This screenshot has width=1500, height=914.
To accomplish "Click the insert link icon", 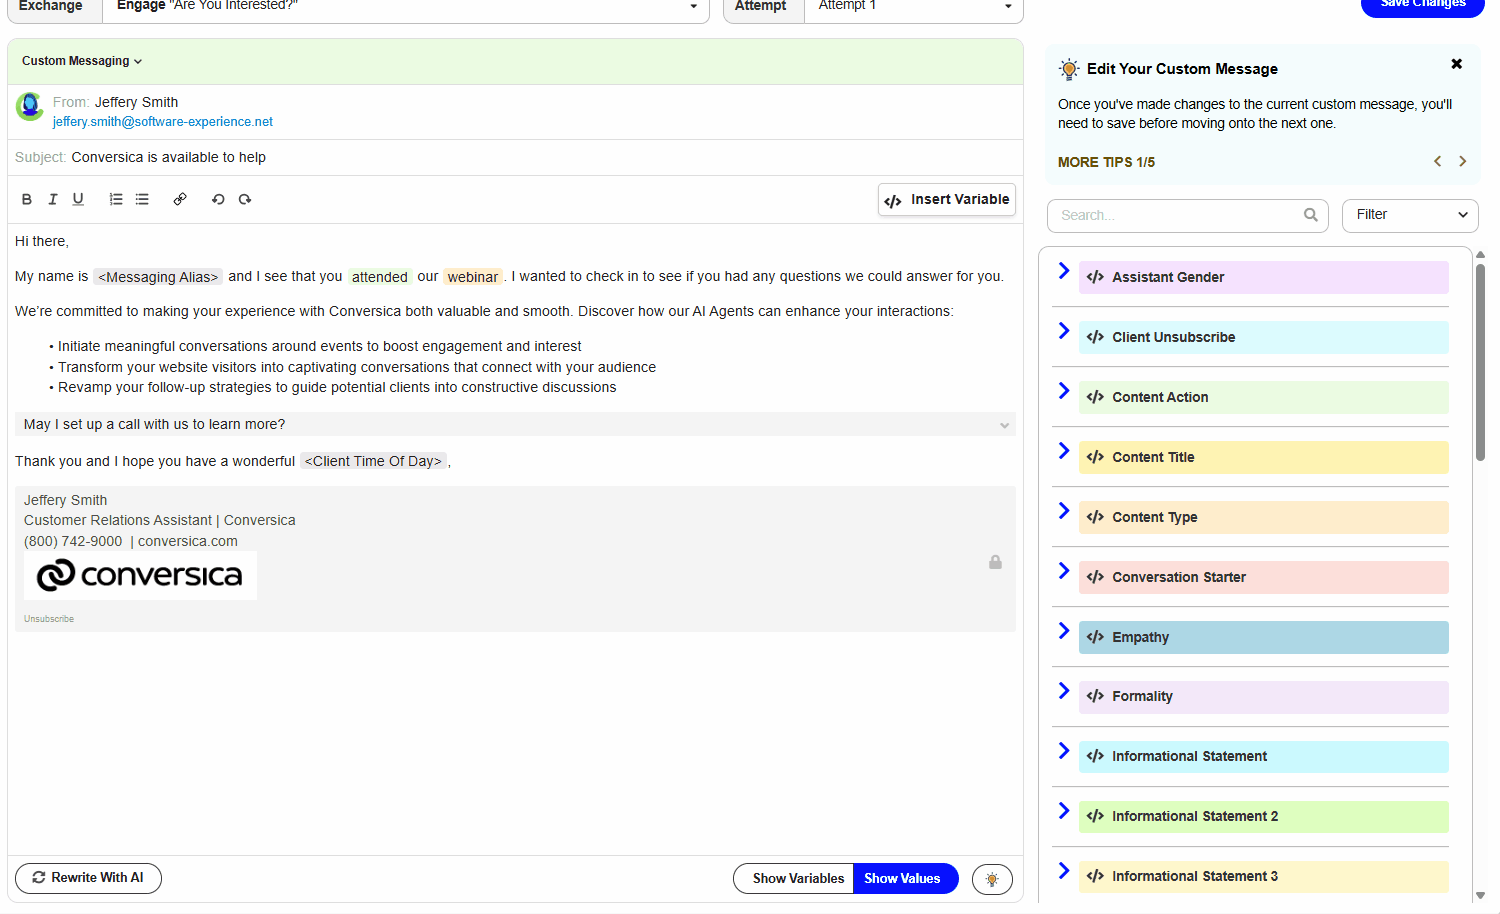I will [180, 200].
